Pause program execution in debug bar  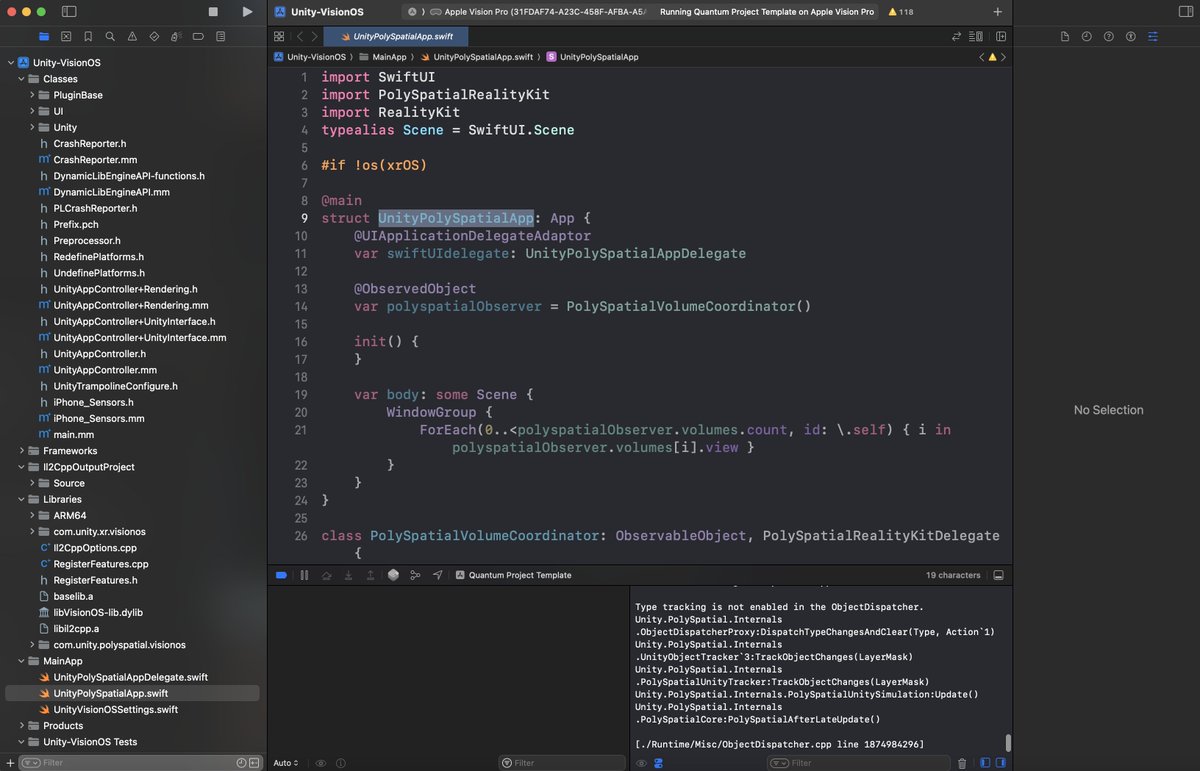pyautogui.click(x=304, y=575)
